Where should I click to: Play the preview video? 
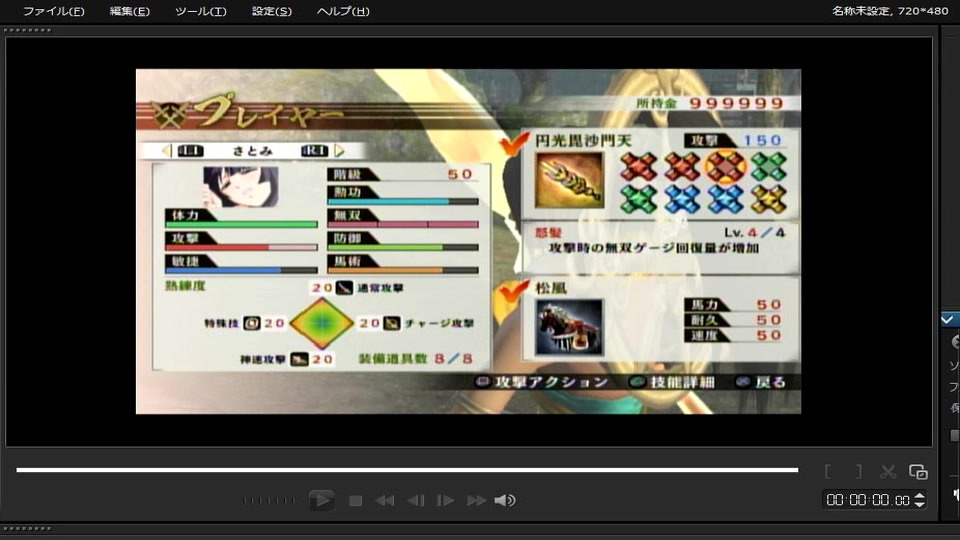[321, 500]
